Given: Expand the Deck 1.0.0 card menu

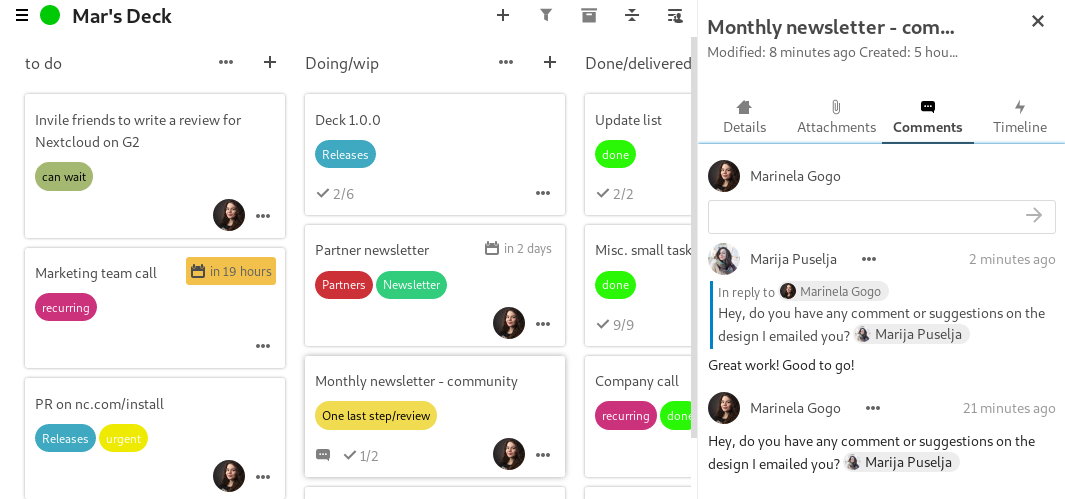Looking at the screenshot, I should [x=543, y=193].
